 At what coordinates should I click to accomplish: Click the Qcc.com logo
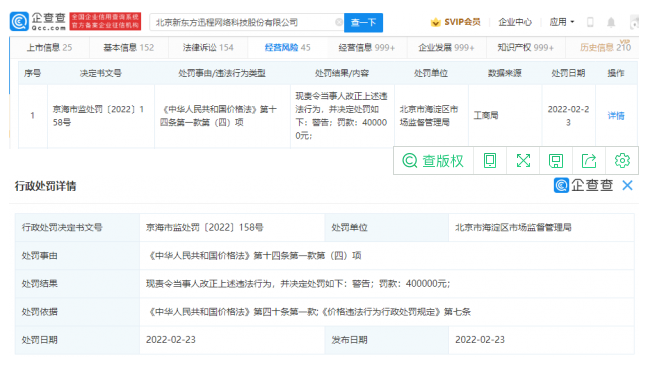[x=38, y=22]
